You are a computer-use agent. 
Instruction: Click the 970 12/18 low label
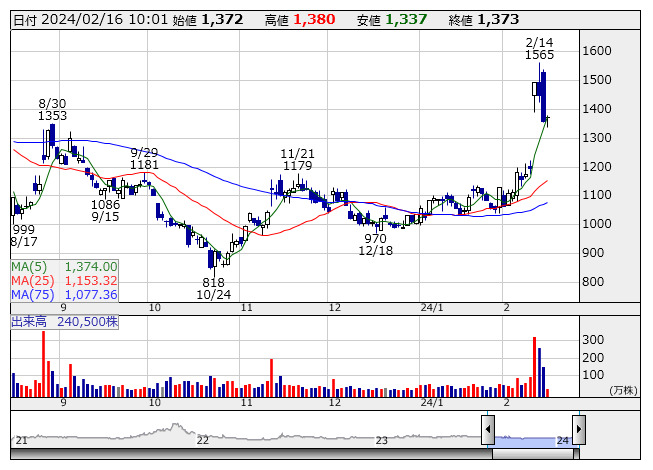[x=376, y=244]
